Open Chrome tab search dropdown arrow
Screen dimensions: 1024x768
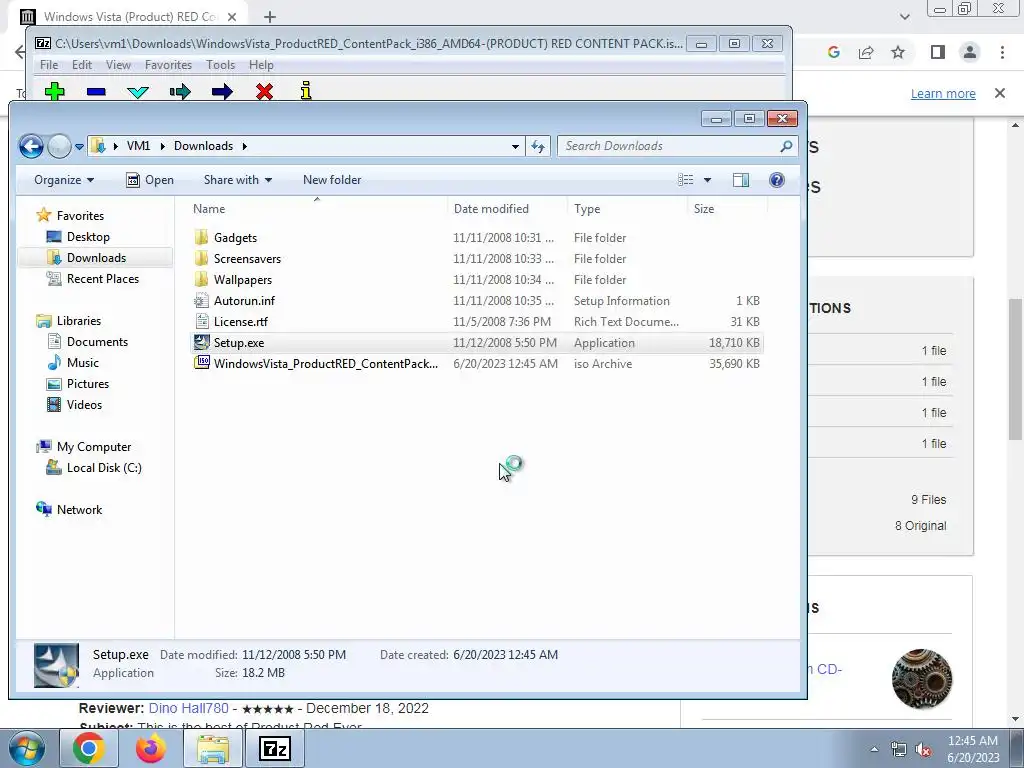tap(904, 17)
